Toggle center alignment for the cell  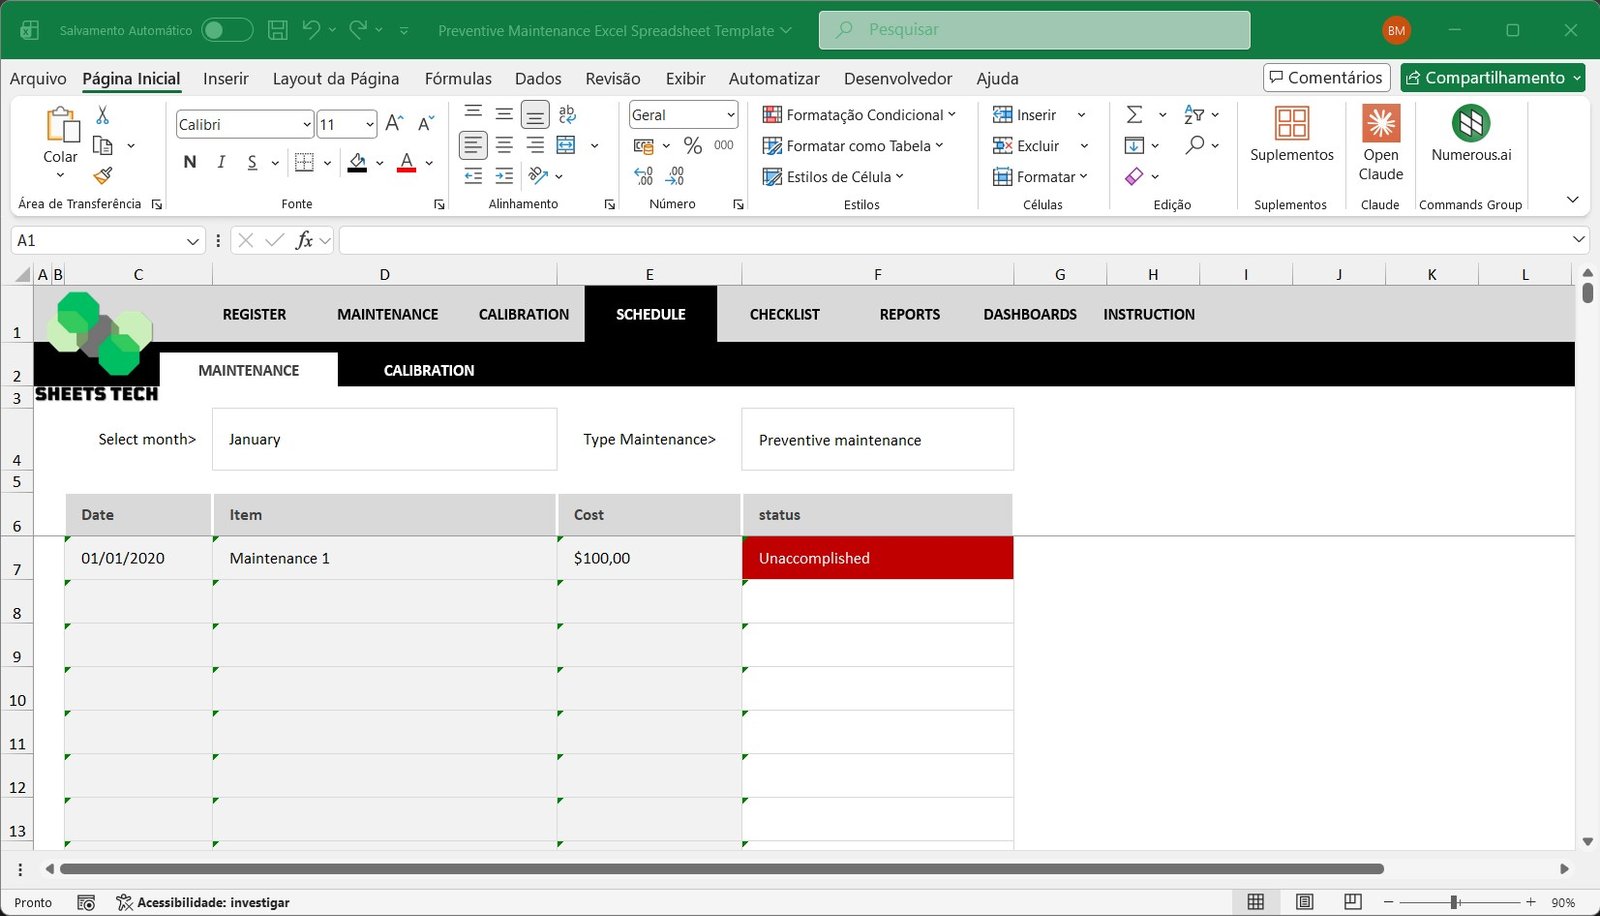(504, 145)
